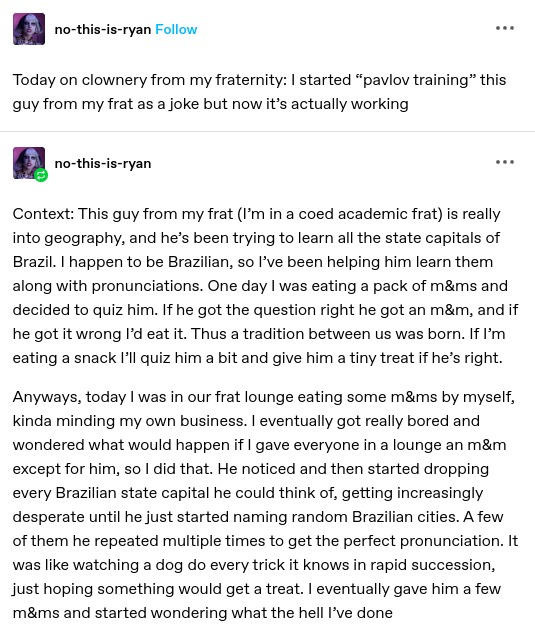Visit no-this-is-ryan blog from the top username

pos(103,29)
